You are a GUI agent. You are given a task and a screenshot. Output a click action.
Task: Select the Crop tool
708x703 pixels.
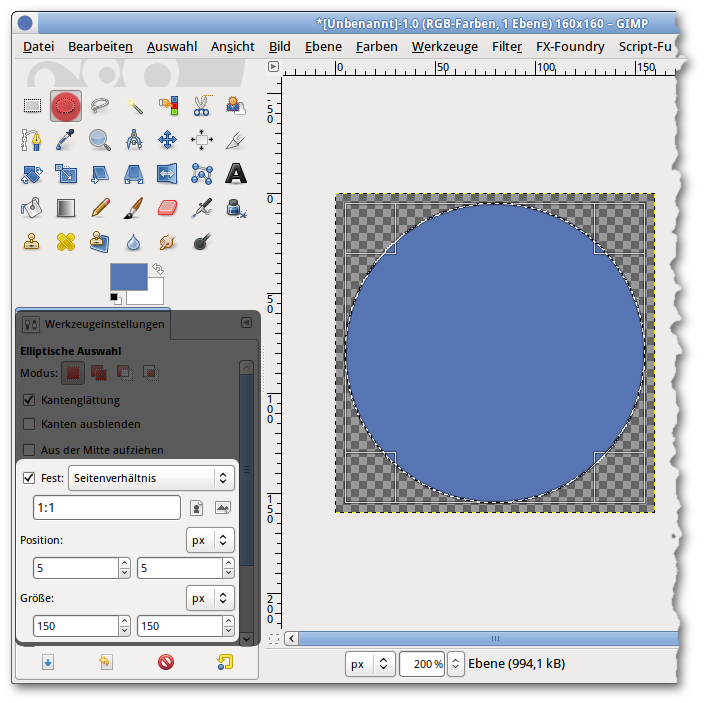coord(236,140)
